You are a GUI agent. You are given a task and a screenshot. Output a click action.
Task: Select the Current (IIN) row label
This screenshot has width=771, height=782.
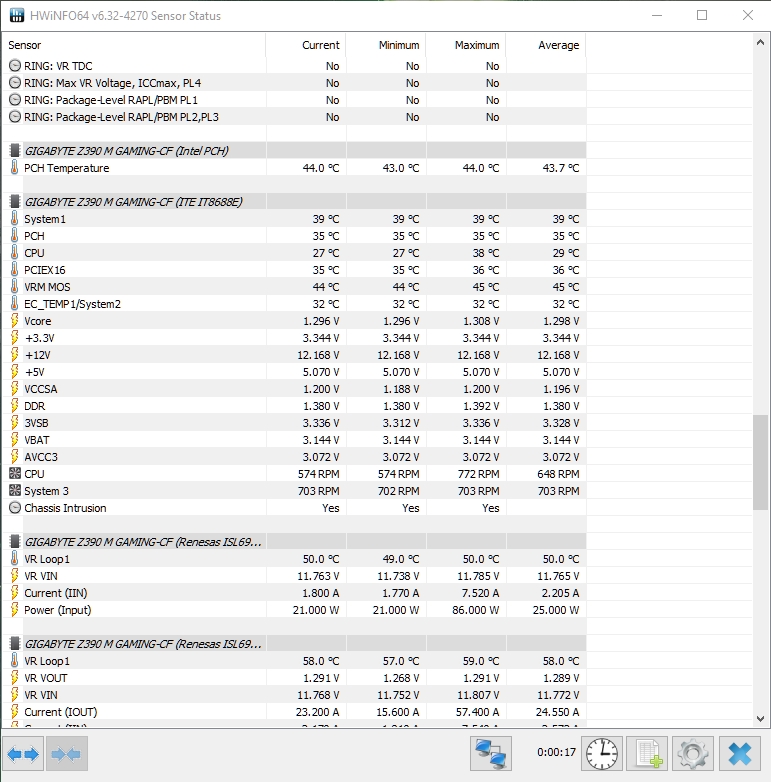(x=56, y=593)
